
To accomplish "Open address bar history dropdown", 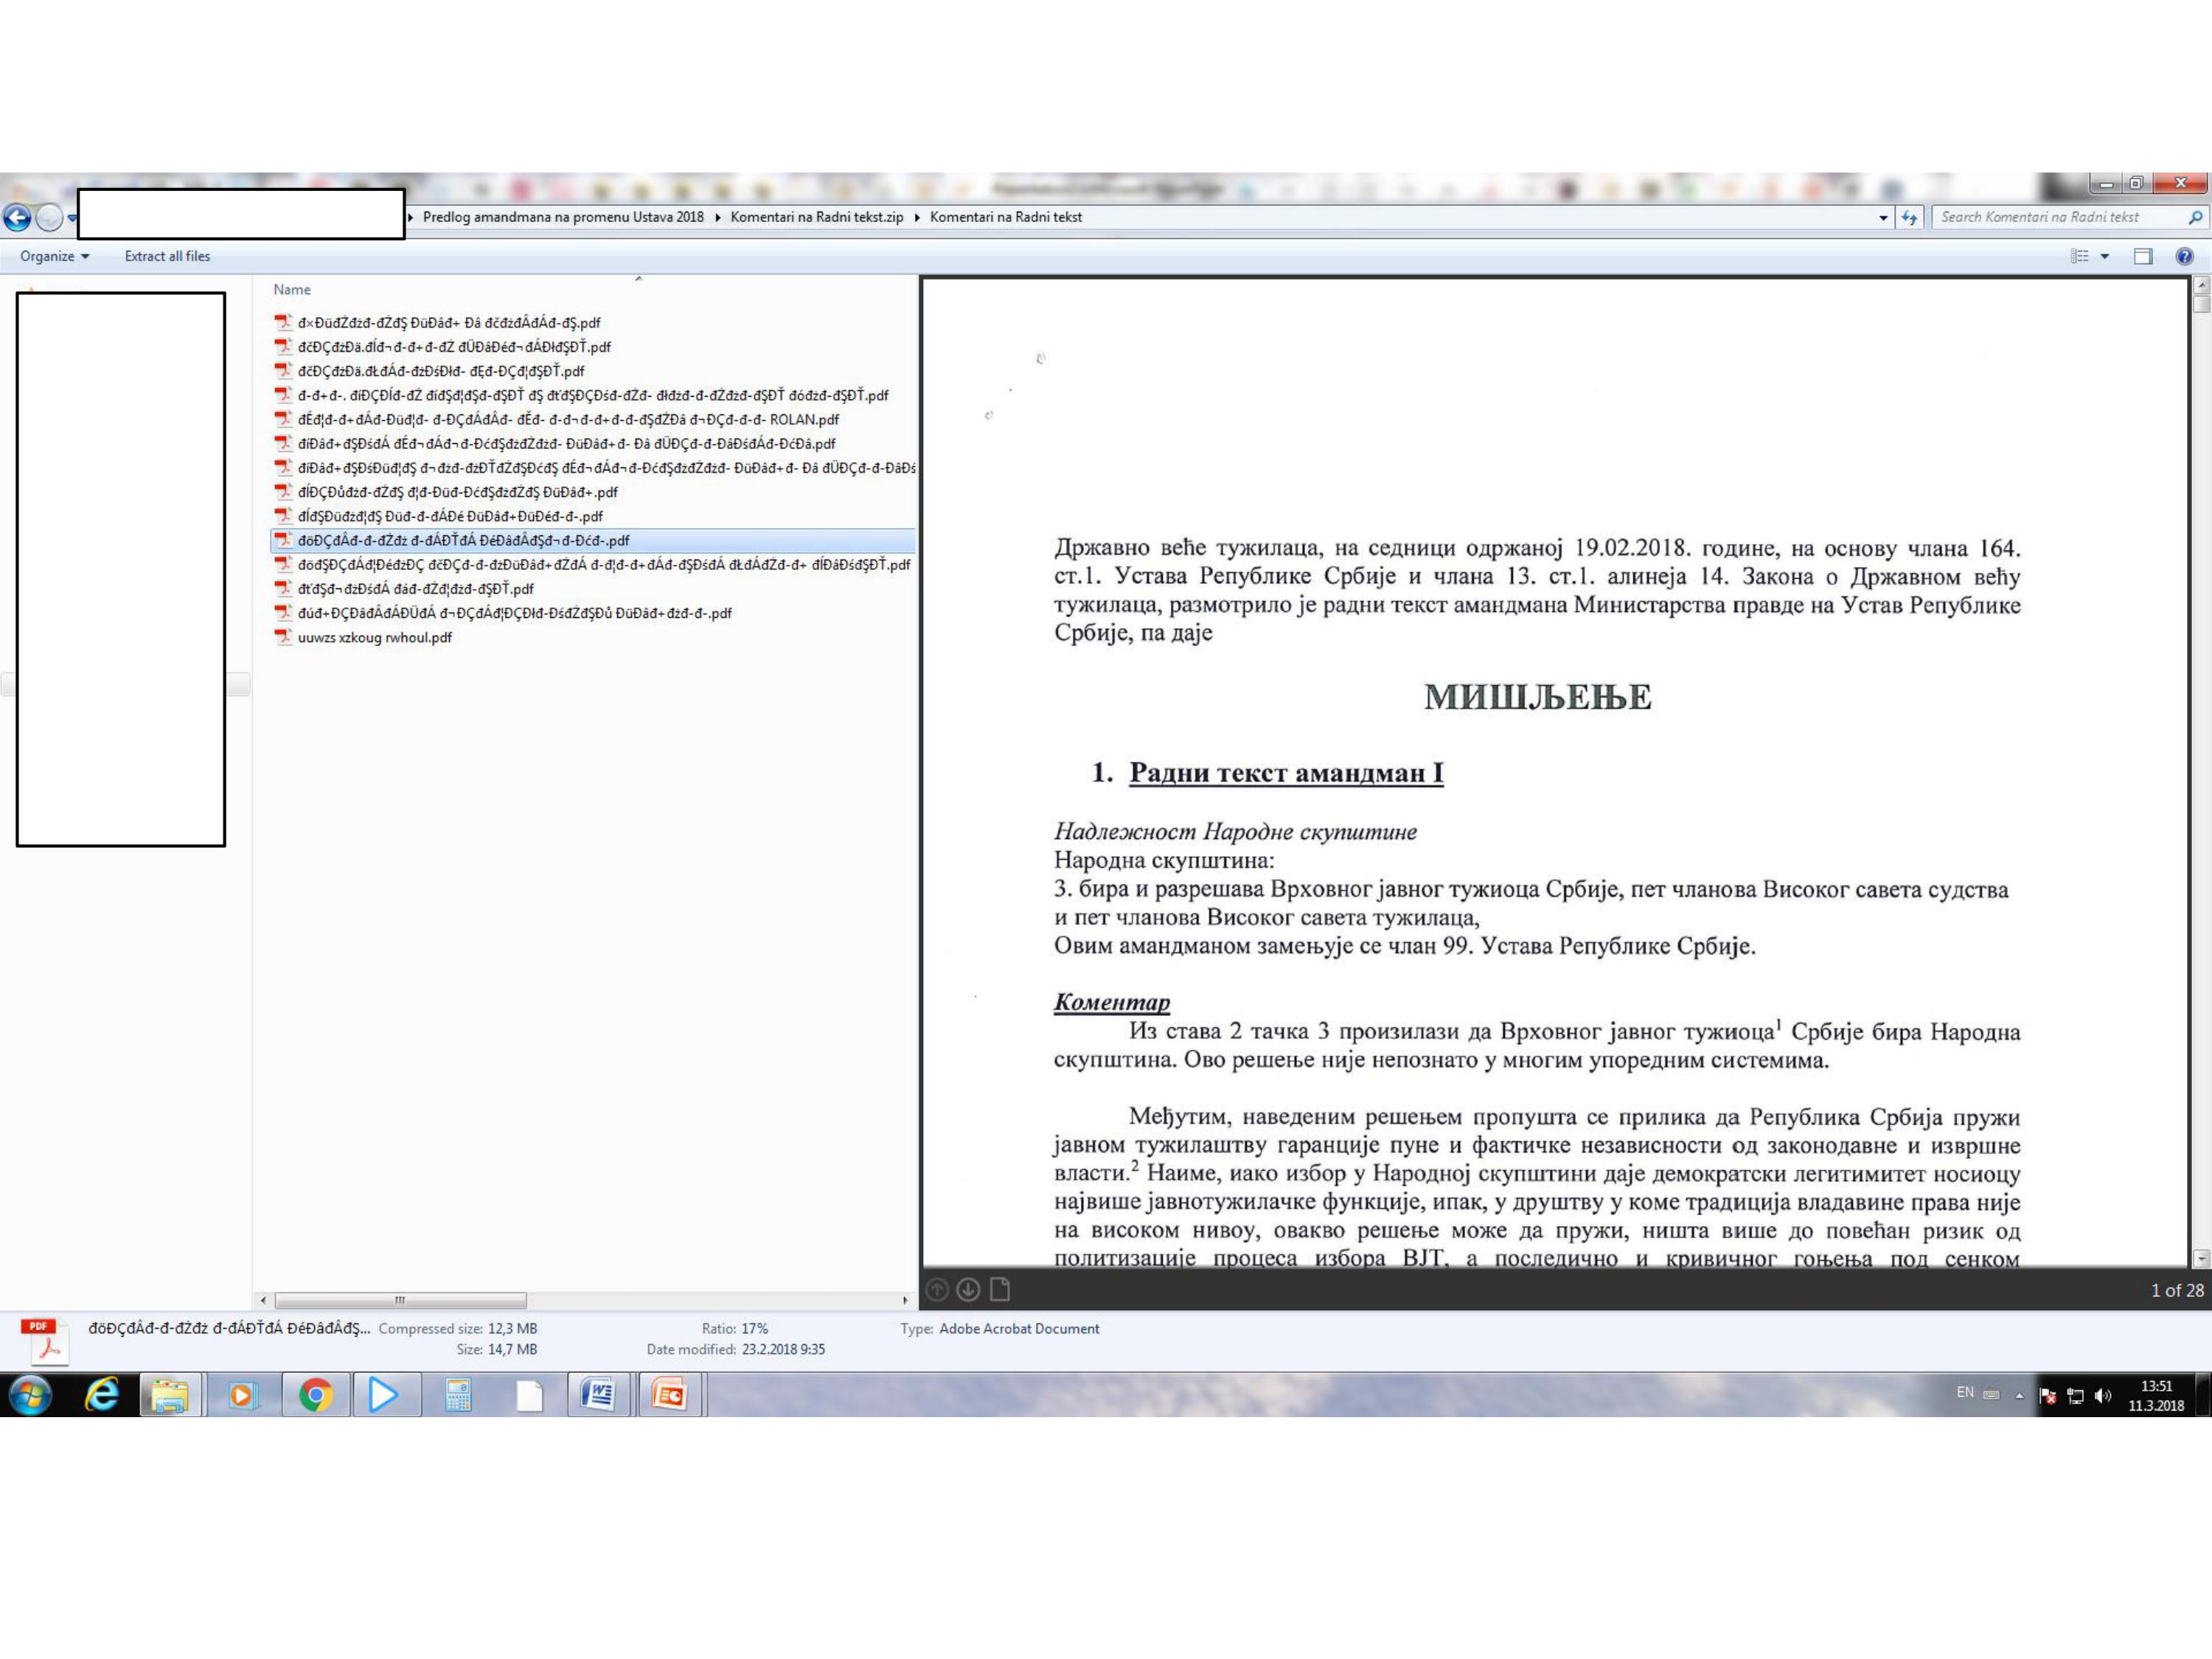I will tap(1883, 217).
